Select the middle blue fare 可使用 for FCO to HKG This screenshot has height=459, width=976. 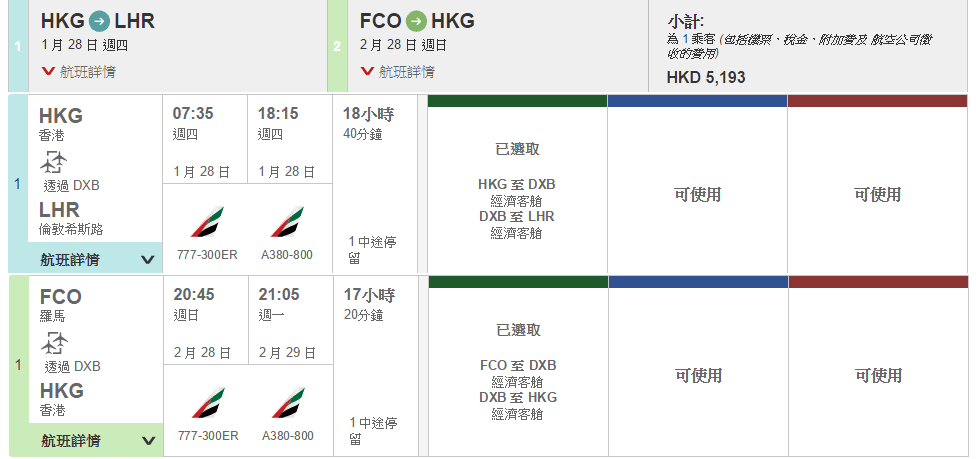click(697, 376)
